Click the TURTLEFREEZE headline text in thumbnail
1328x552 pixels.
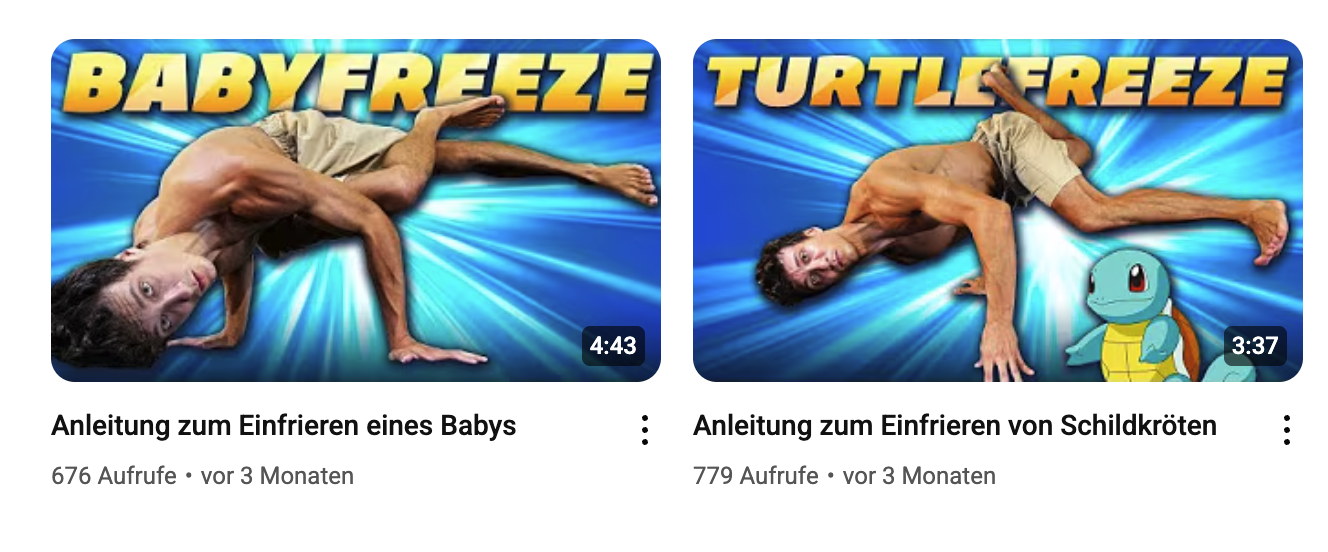[x=998, y=82]
